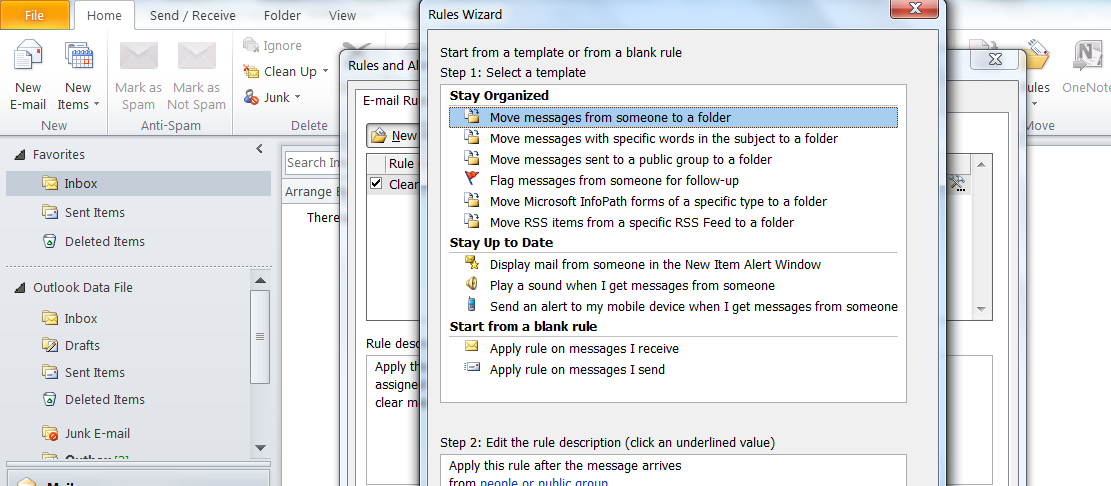Open the New Items button

coord(78,77)
